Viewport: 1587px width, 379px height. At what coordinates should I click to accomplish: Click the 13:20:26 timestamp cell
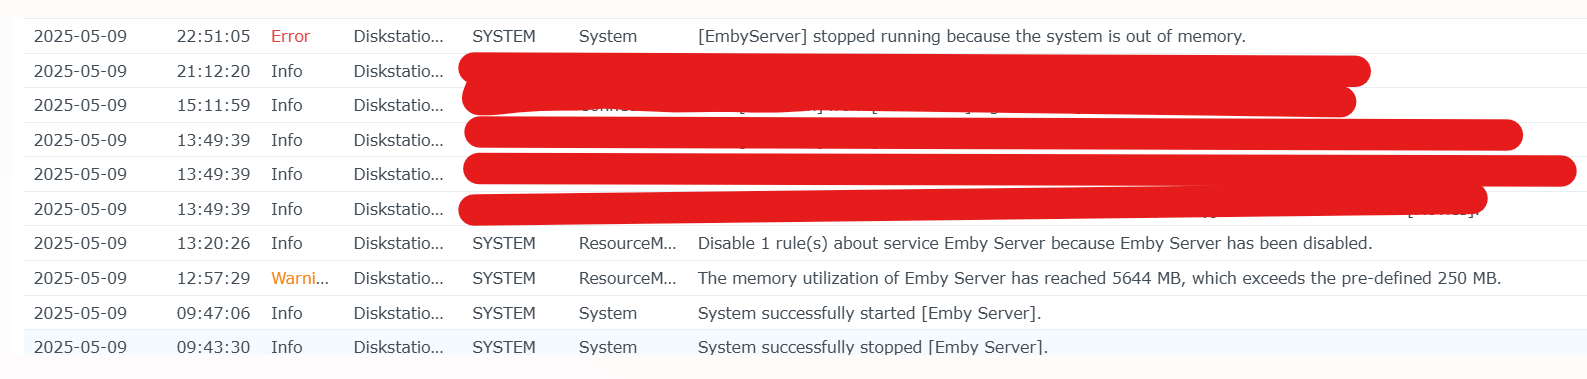(x=213, y=243)
